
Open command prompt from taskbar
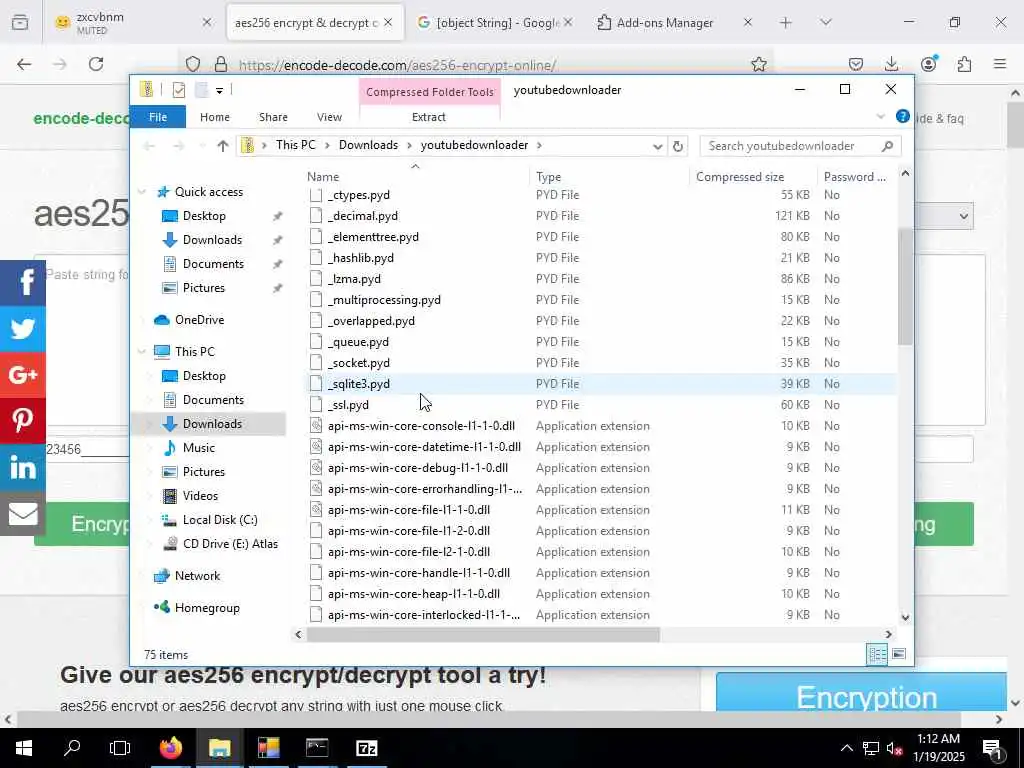317,748
